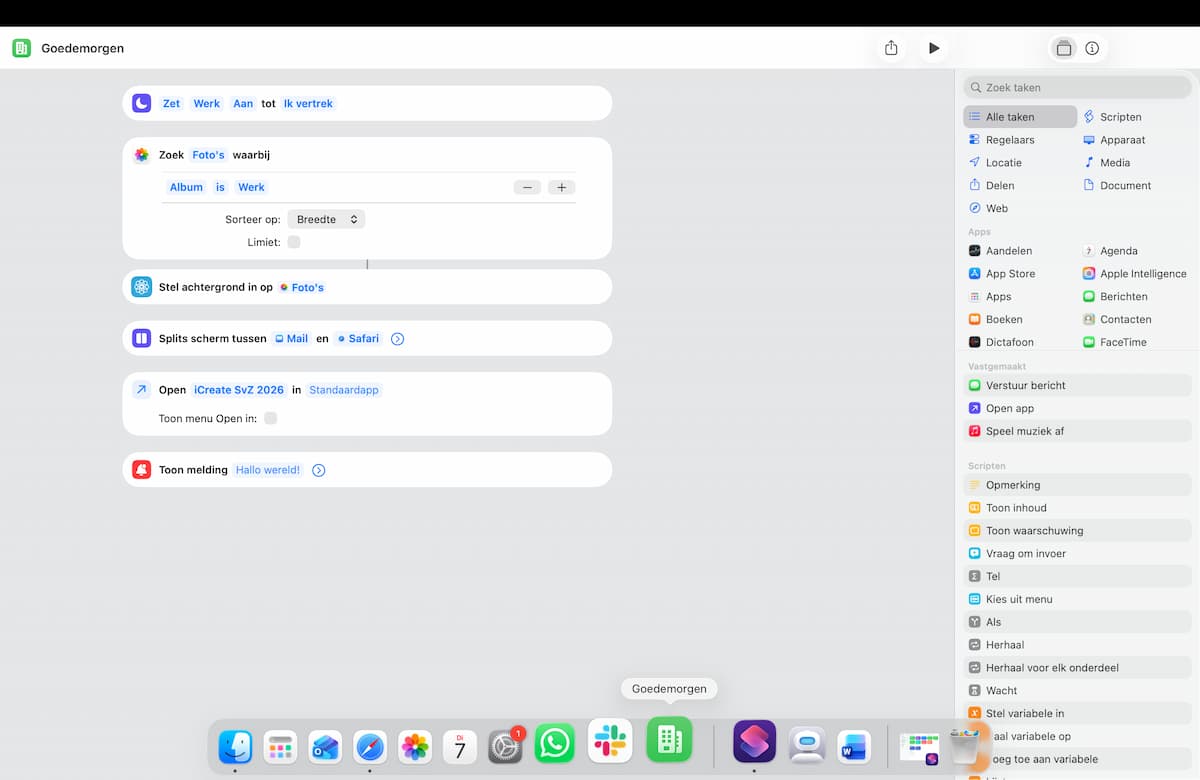This screenshot has height=780, width=1200.
Task: Add the Kies uit menu action
Action: [1078, 599]
